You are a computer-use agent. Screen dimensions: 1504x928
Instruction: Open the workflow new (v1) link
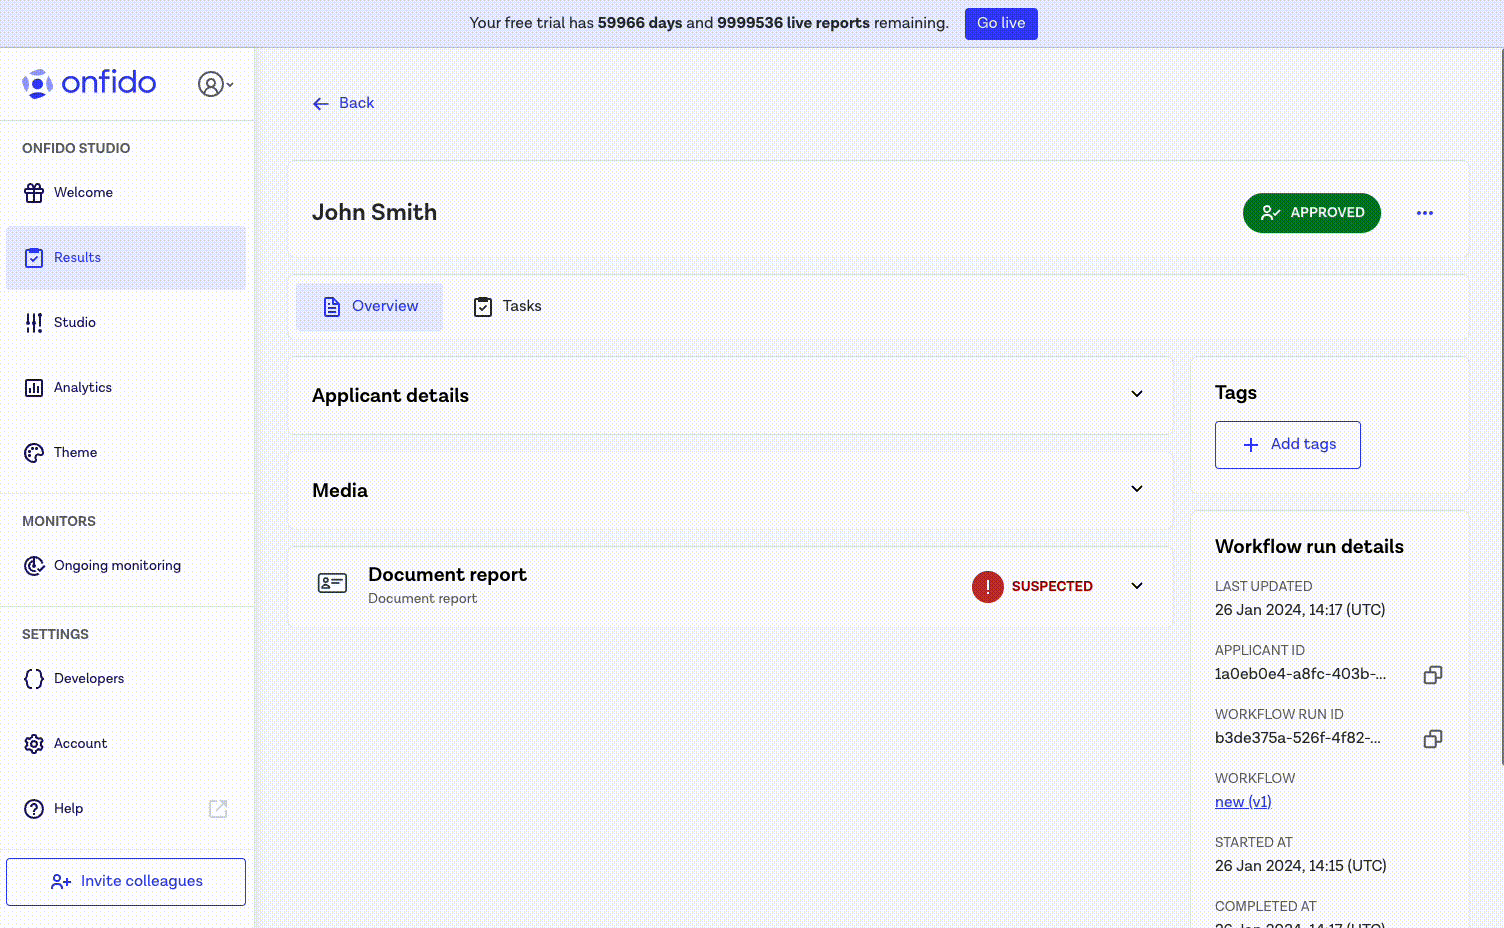(1242, 801)
